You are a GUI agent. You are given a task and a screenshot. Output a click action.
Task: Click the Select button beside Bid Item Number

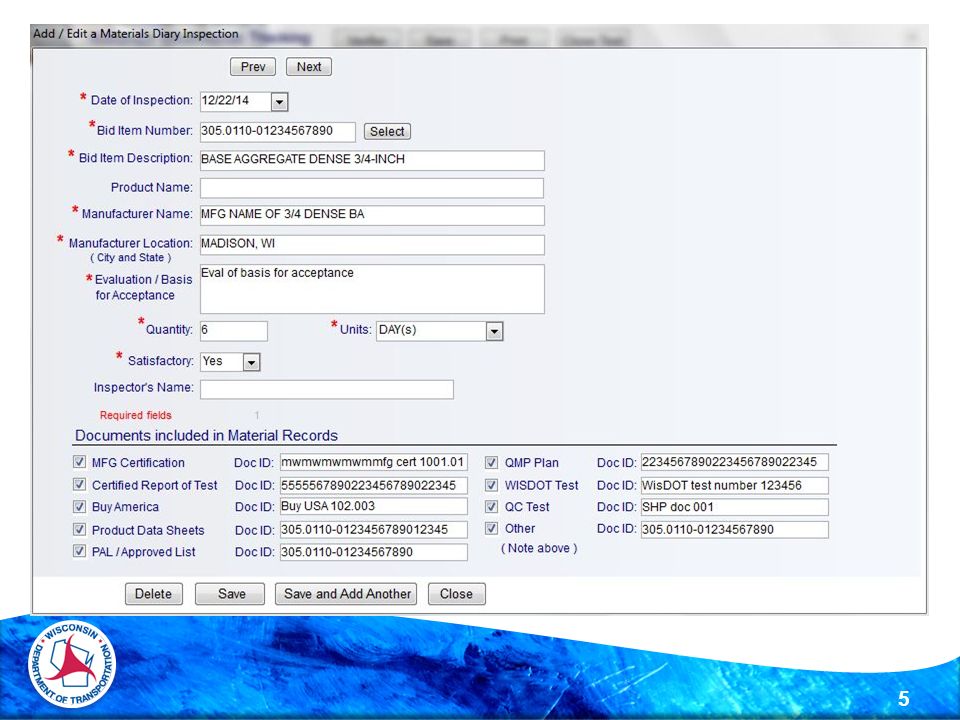pyautogui.click(x=387, y=132)
